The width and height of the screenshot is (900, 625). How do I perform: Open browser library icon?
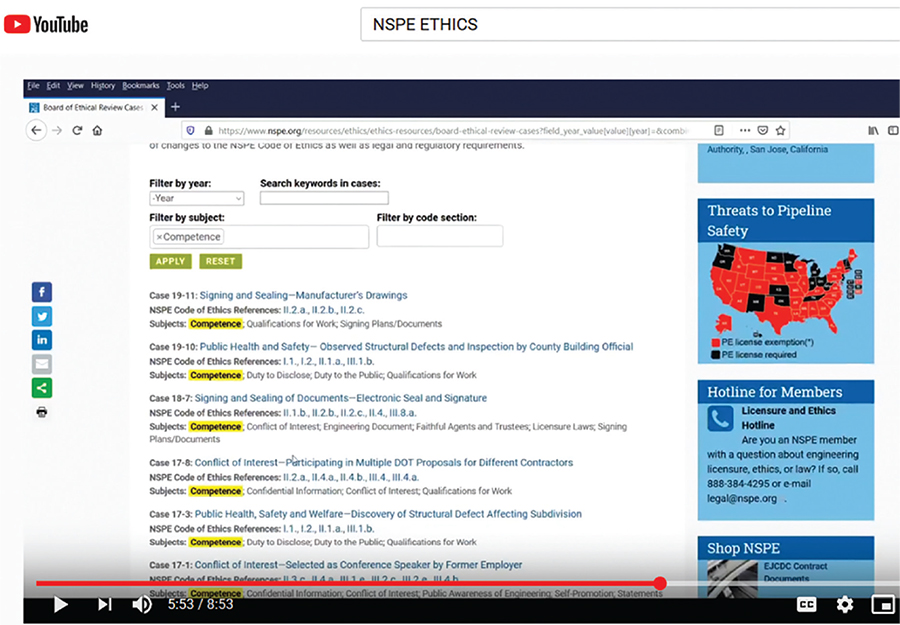(873, 130)
